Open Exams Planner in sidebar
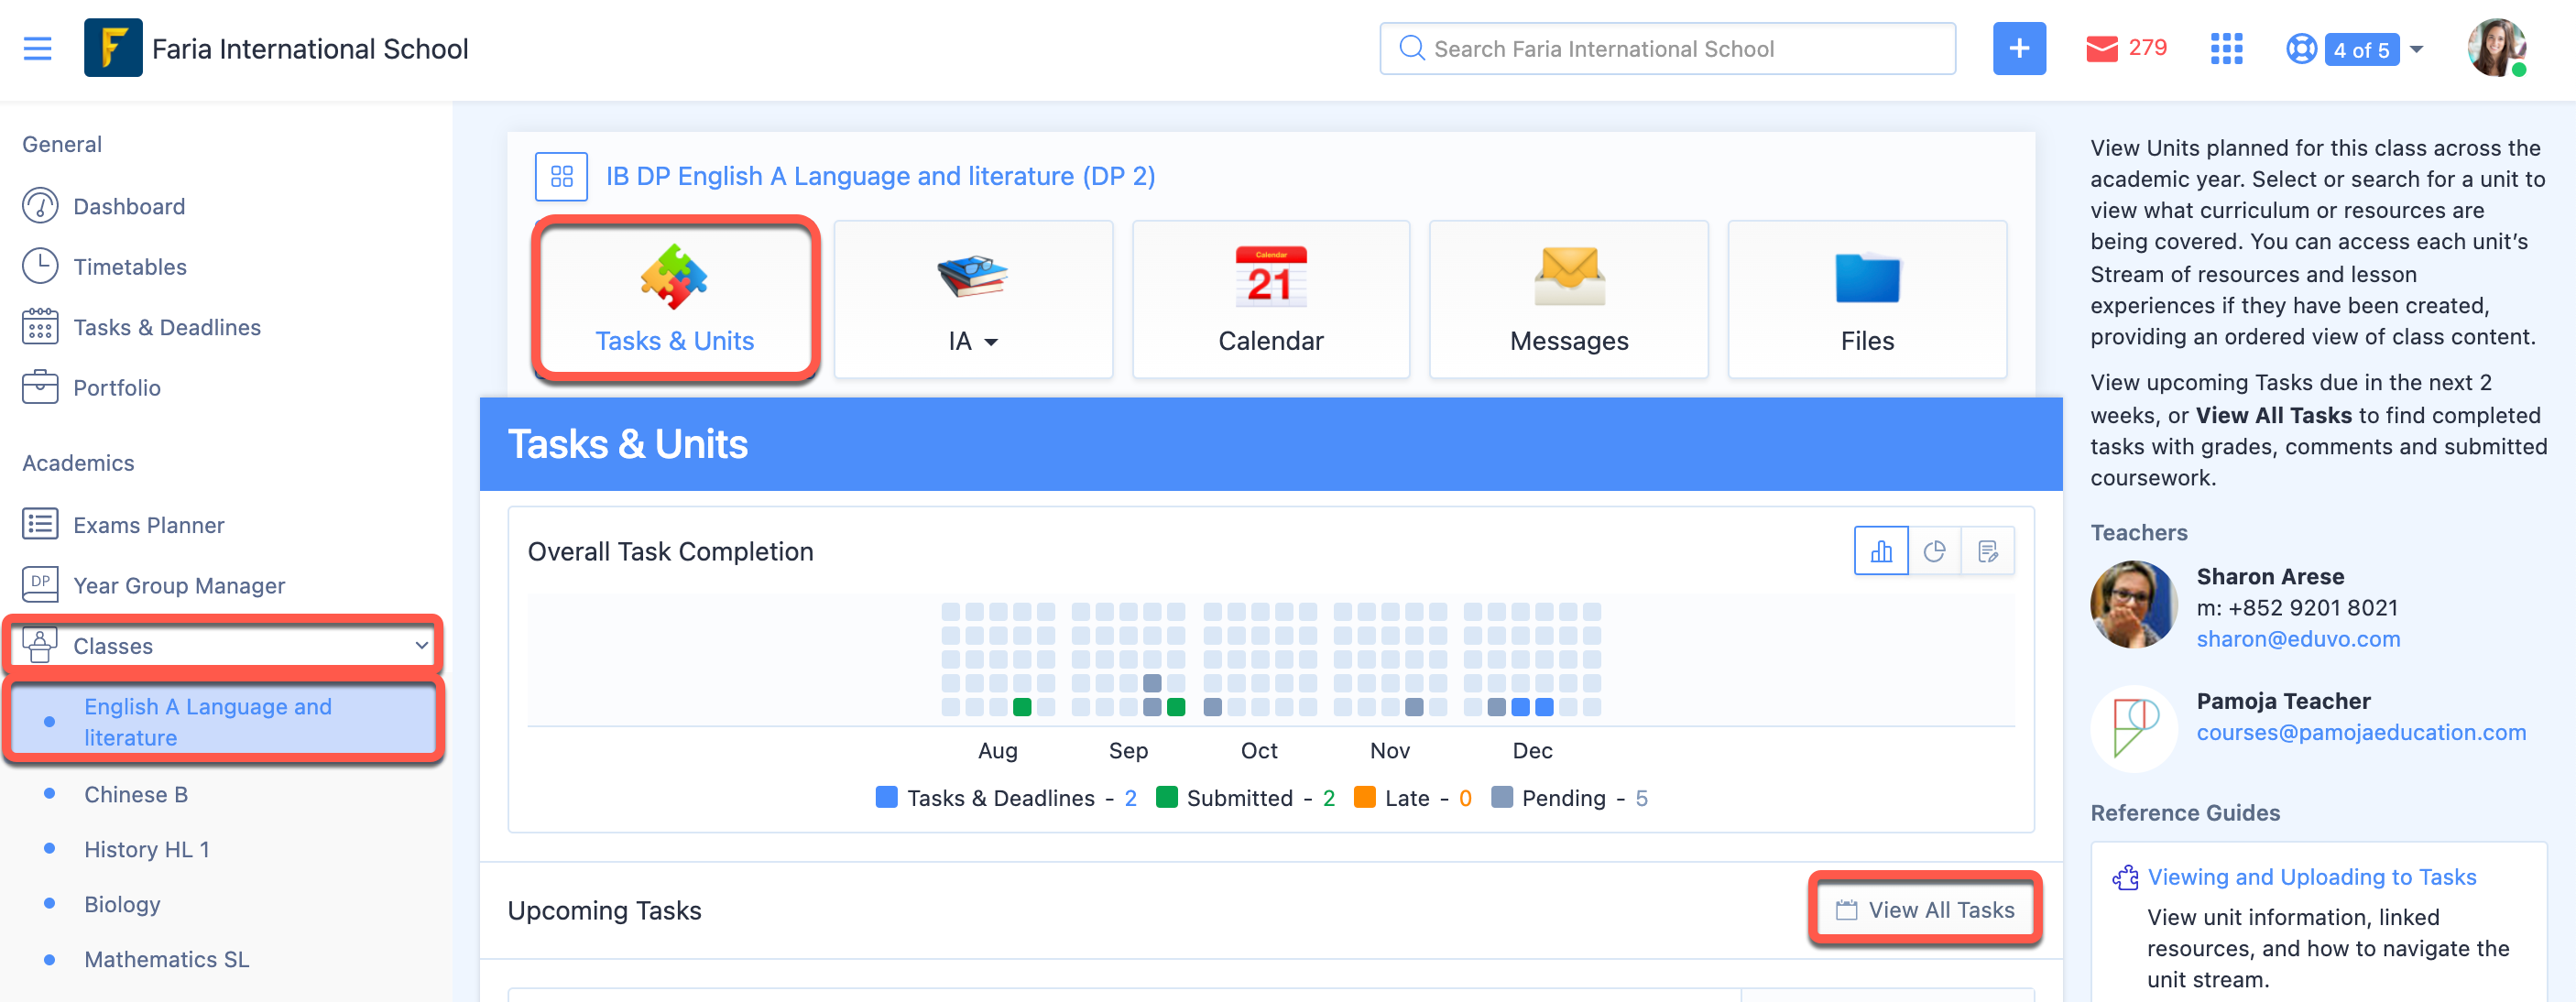Image resolution: width=2576 pixels, height=1002 pixels. coord(149,525)
